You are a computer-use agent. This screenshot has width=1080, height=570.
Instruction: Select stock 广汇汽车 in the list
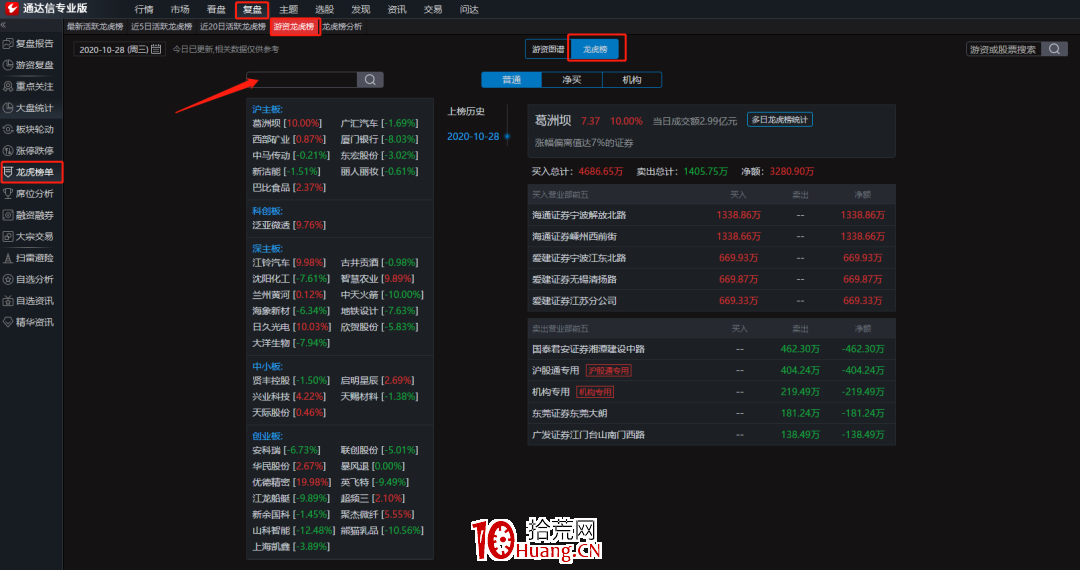[x=380, y=123]
